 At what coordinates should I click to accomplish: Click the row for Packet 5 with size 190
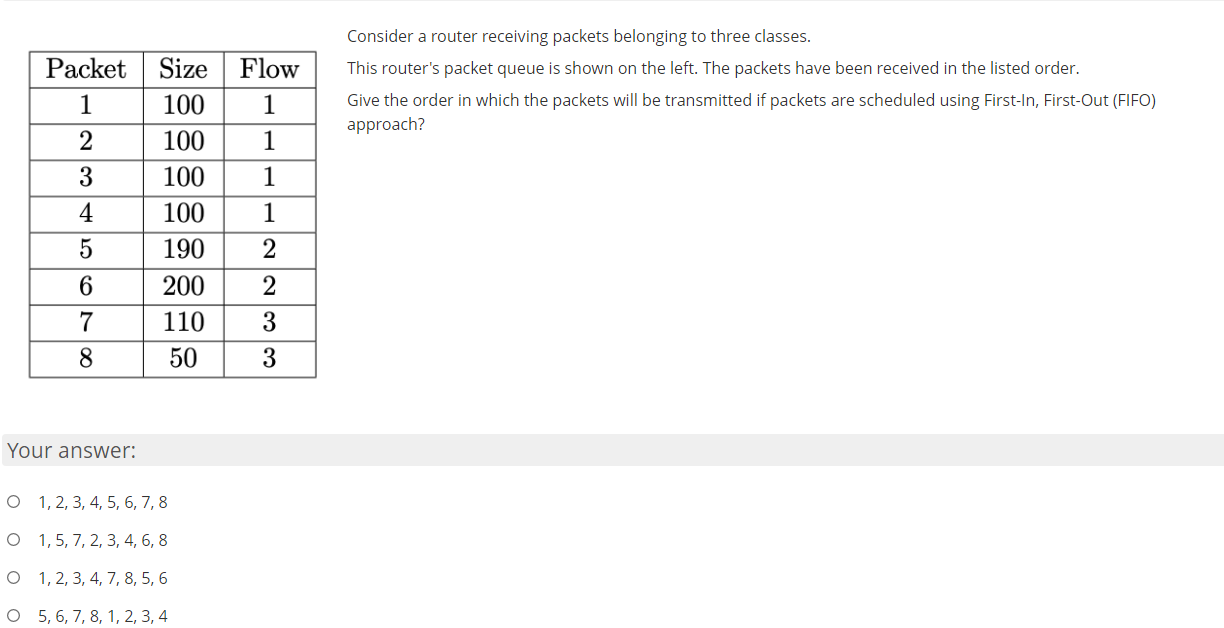coord(170,250)
